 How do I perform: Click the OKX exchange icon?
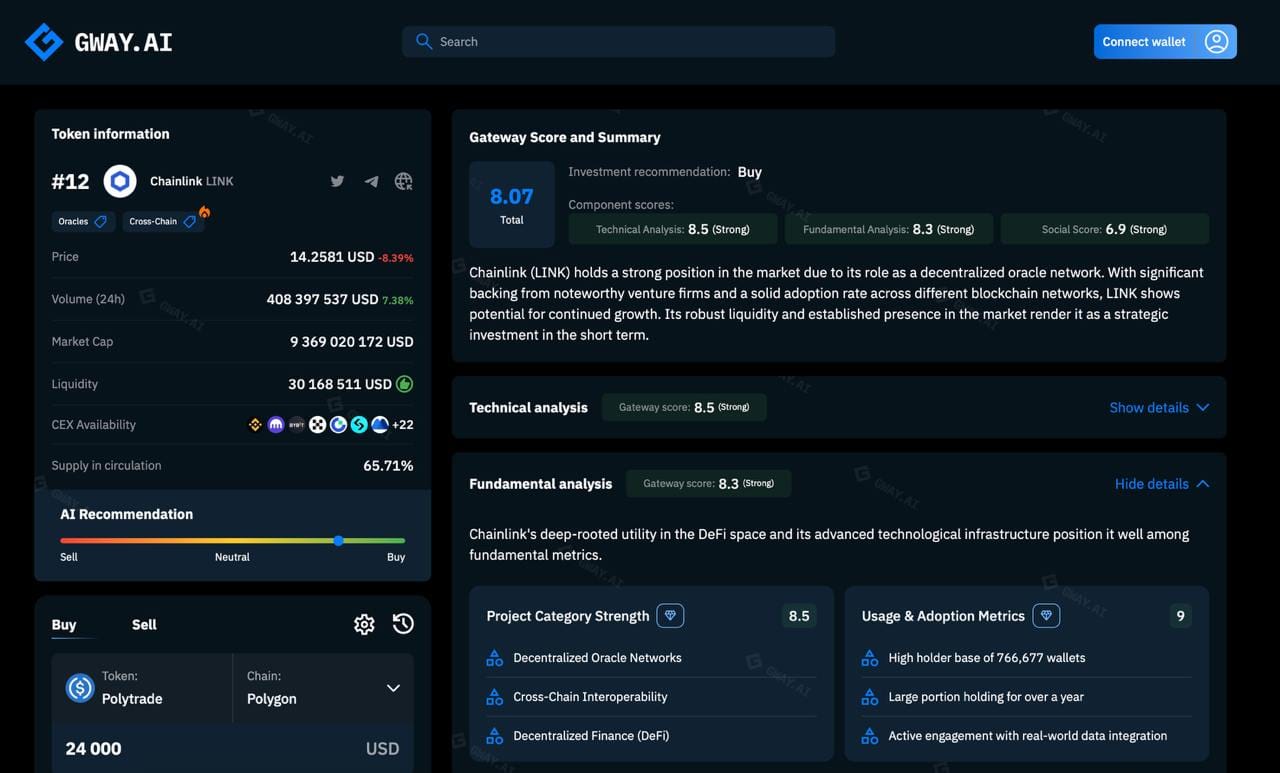318,424
